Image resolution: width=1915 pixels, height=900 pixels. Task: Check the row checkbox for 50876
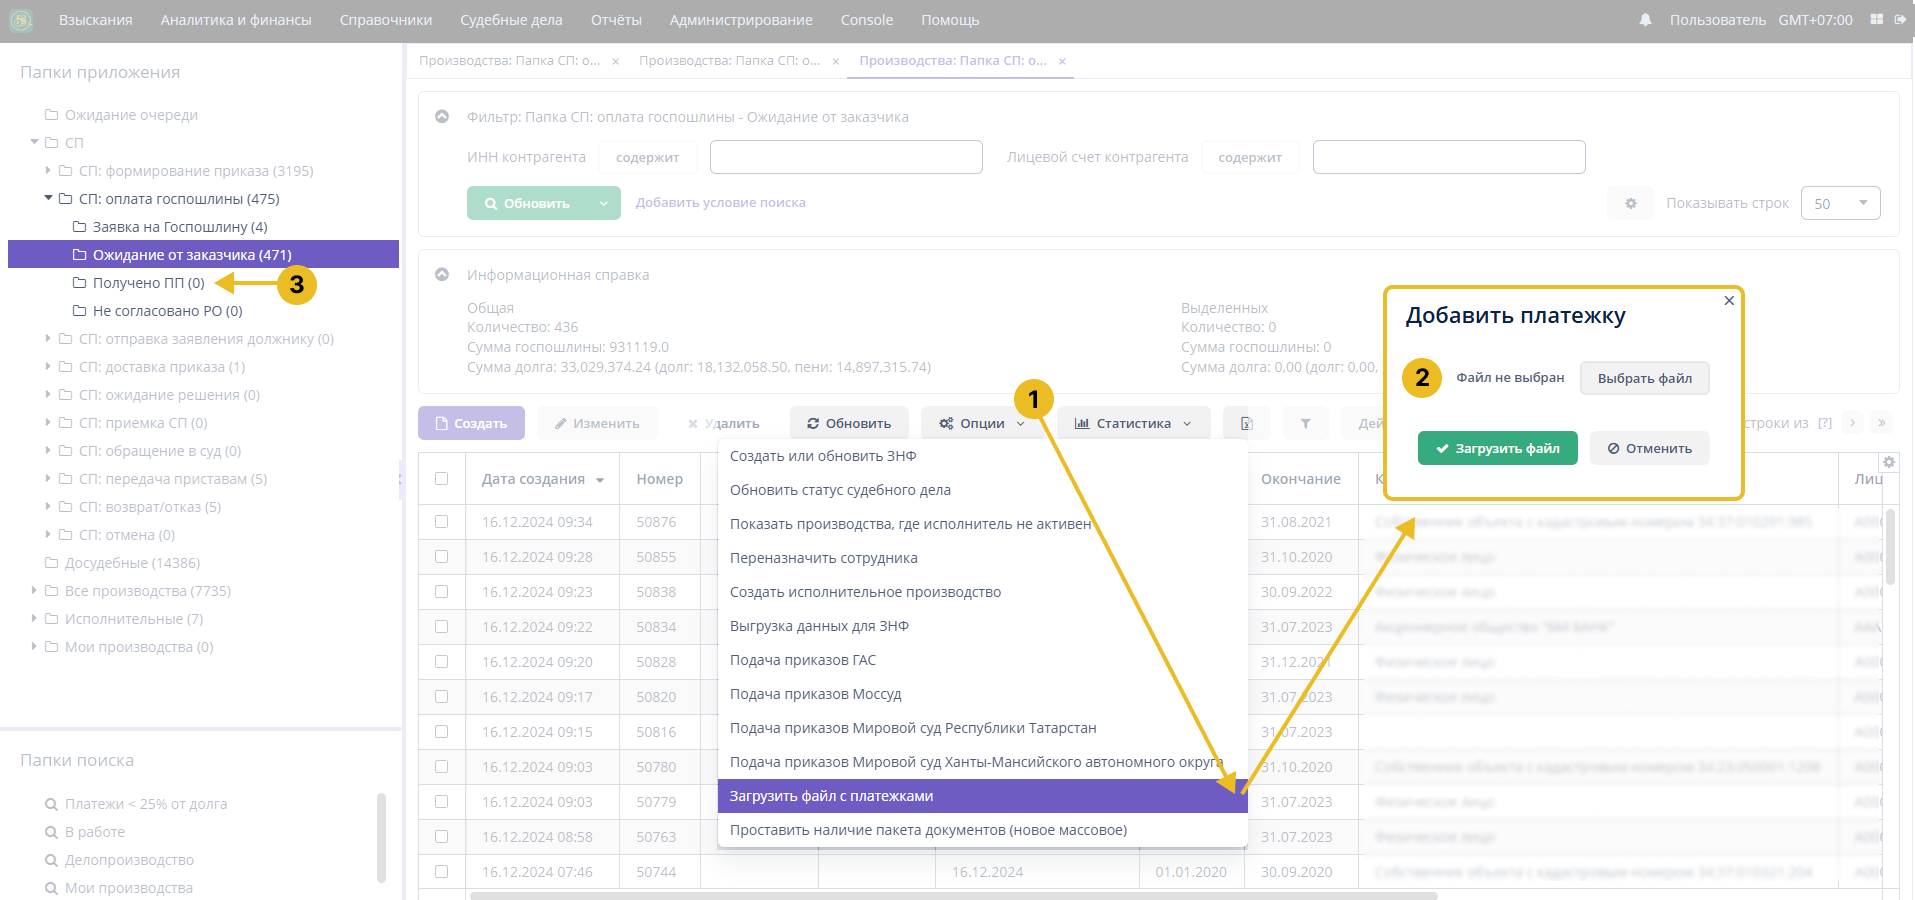pyautogui.click(x=442, y=522)
